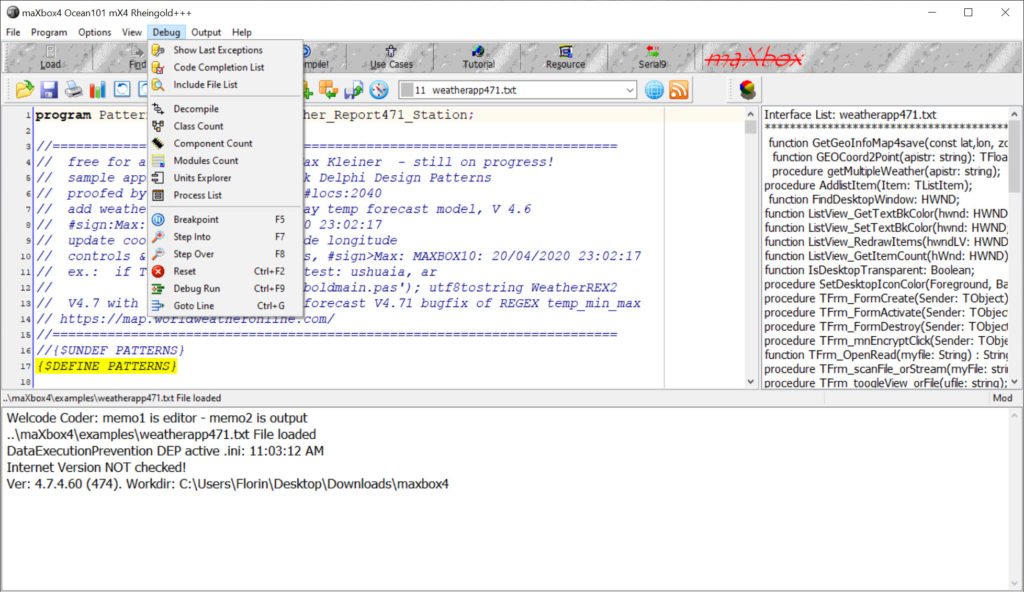Image resolution: width=1024 pixels, height=592 pixels.
Task: Open Process List from Debug menu
Action: pyautogui.click(x=225, y=195)
